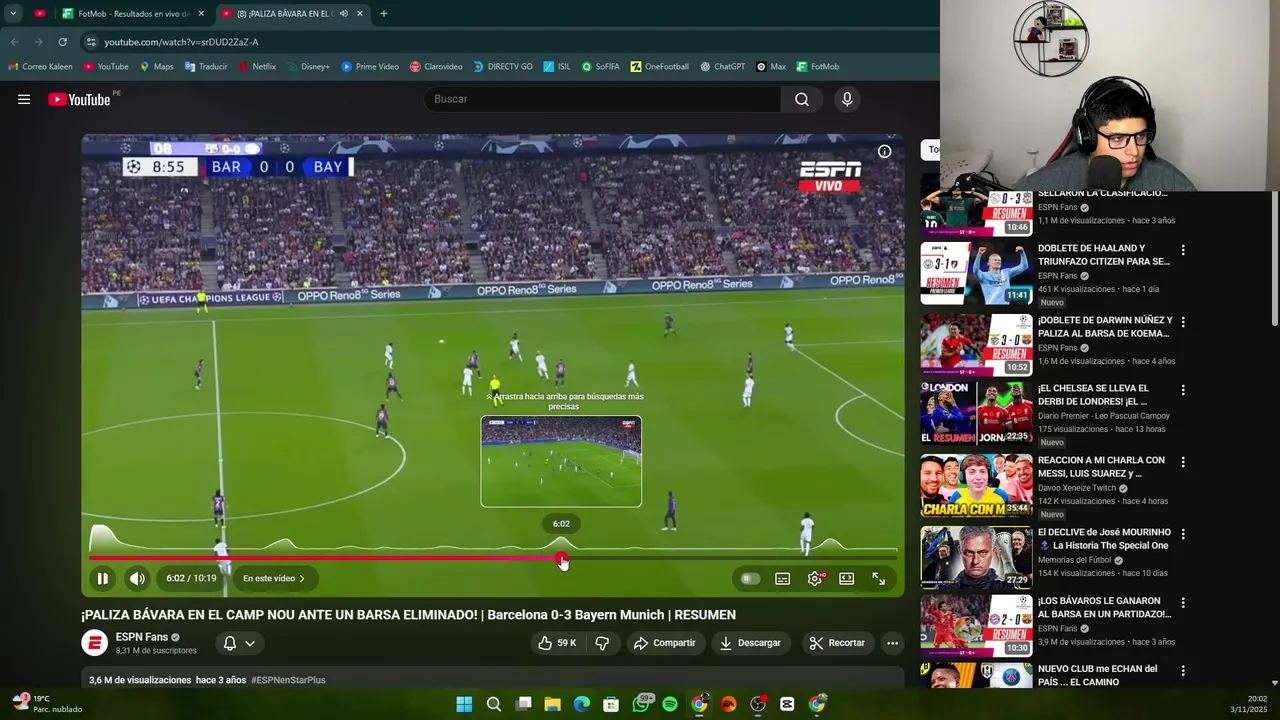This screenshot has width=1280, height=720.
Task: Open the Mourinho decline video thumbnail
Action: (x=976, y=557)
